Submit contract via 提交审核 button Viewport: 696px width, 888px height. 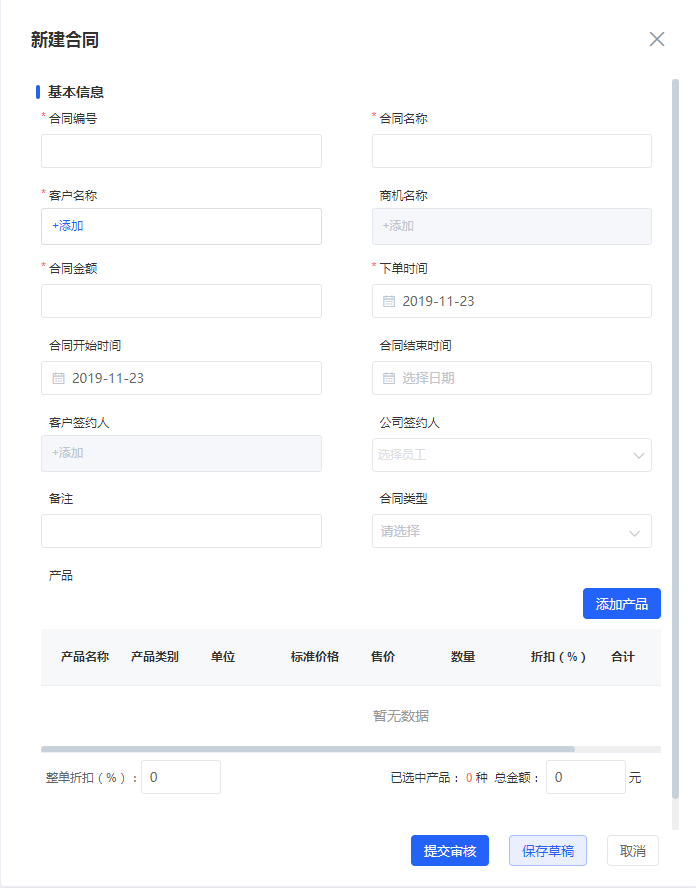click(x=449, y=851)
